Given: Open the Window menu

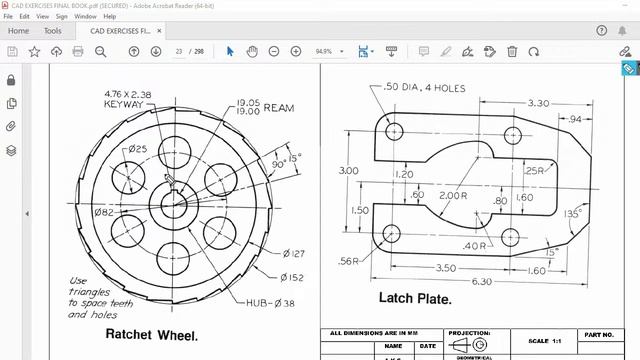Looking at the screenshot, I should click(85, 16).
